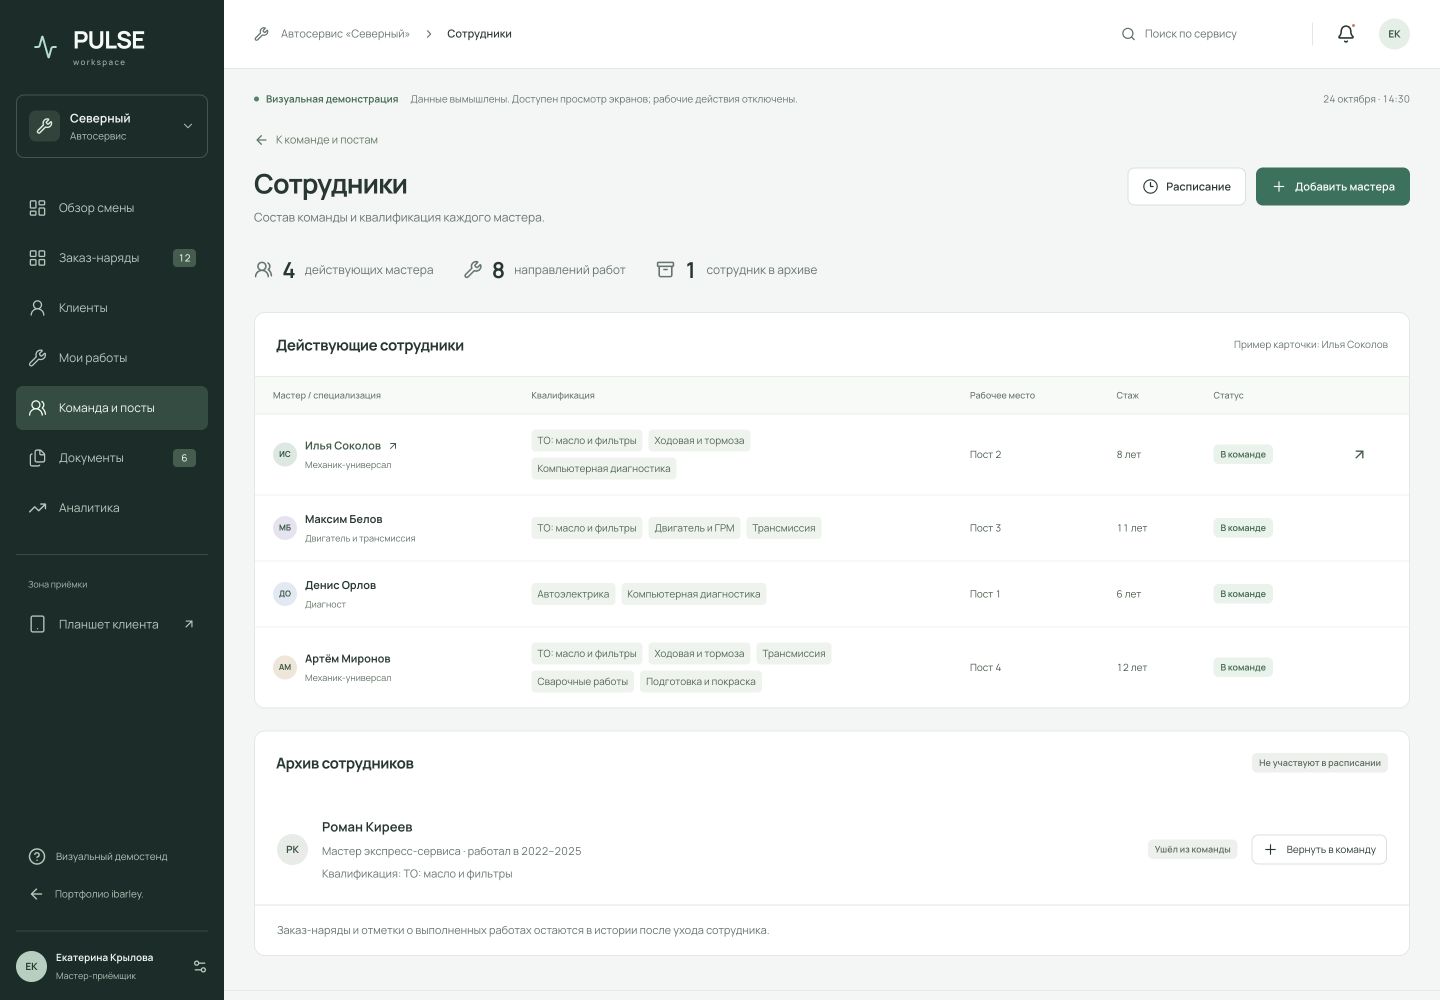Click the ИС avatar of Илья Соколов
The width and height of the screenshot is (1440, 1000).
[x=285, y=454]
